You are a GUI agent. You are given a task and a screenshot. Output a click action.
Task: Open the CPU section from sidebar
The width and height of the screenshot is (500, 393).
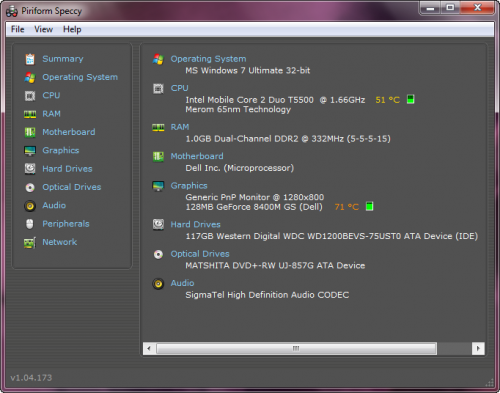[51, 96]
